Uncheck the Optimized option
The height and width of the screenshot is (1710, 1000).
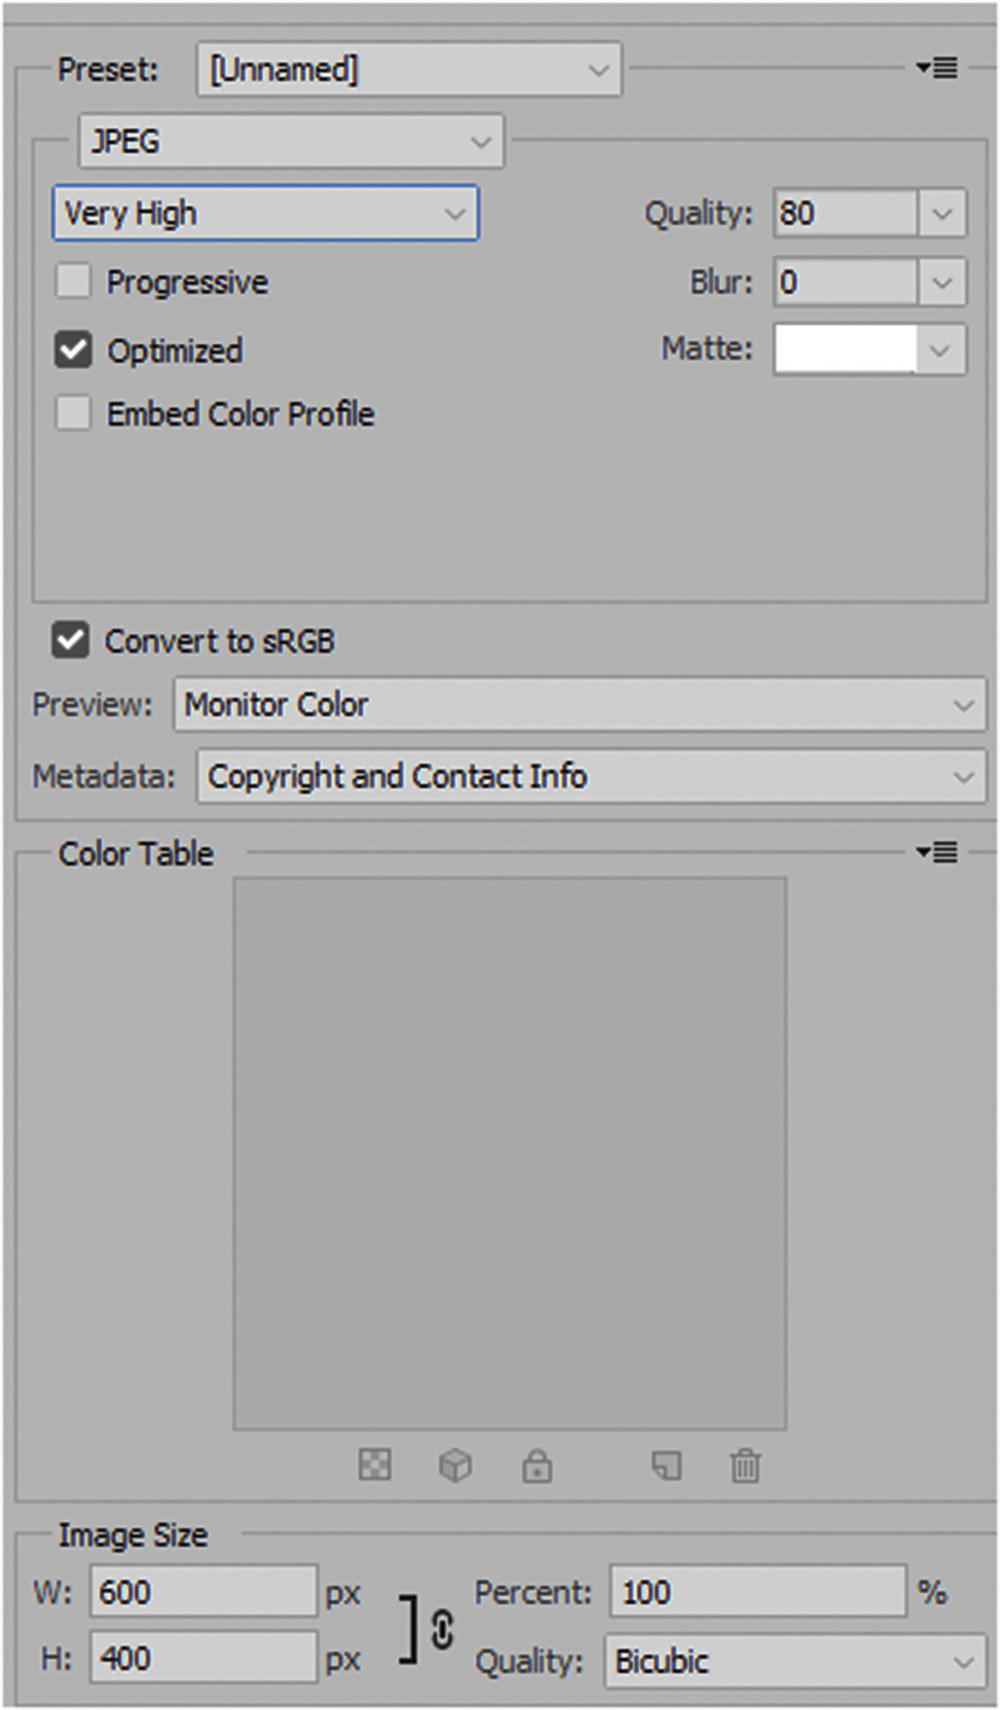[x=72, y=350]
